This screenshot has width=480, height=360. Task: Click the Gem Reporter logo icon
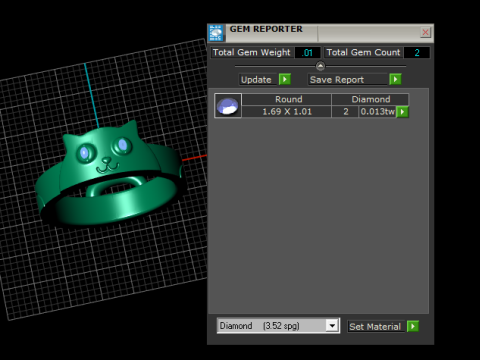pyautogui.click(x=216, y=33)
